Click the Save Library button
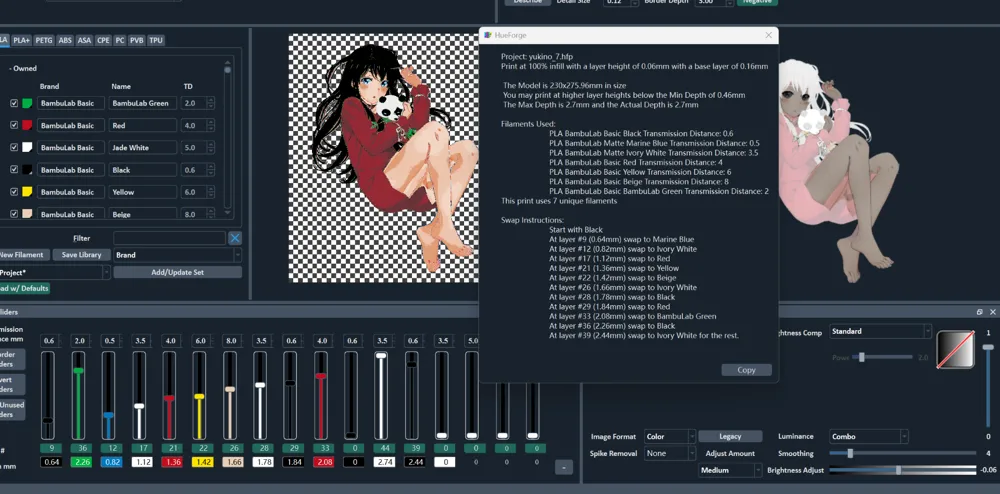The height and width of the screenshot is (494, 1000). tap(82, 255)
